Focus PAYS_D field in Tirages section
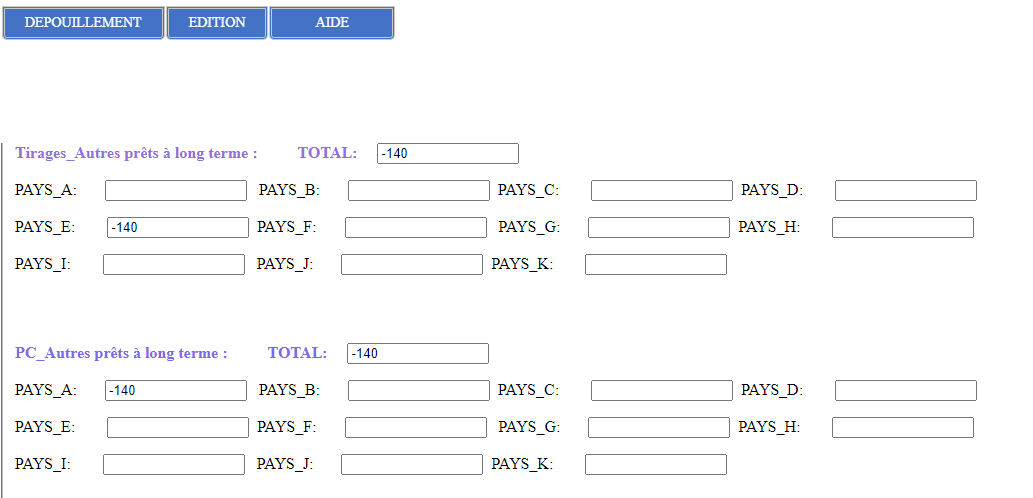Viewport: 1033px width, 498px height. (906, 191)
